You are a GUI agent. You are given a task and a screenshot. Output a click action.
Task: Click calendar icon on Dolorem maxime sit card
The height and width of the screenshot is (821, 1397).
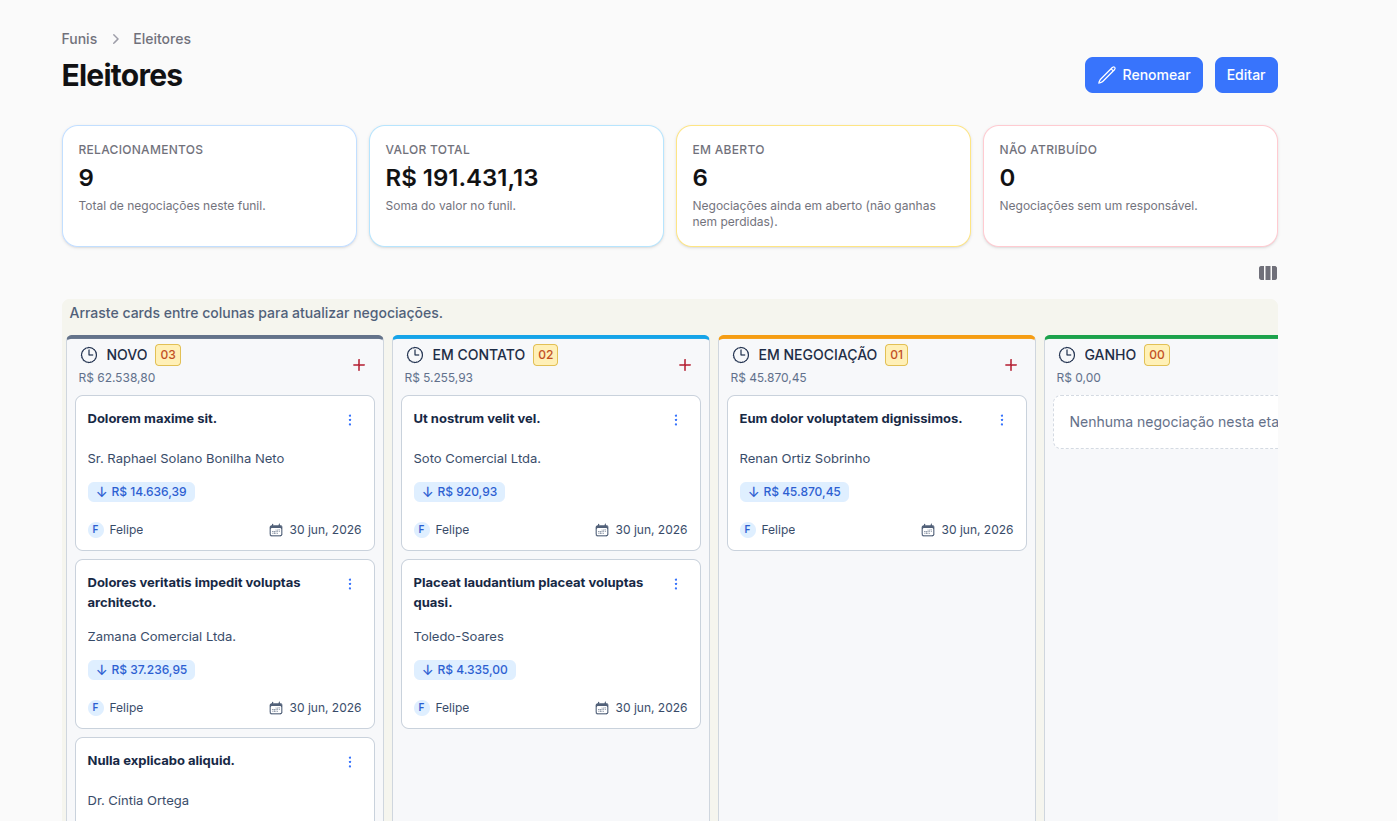[276, 530]
